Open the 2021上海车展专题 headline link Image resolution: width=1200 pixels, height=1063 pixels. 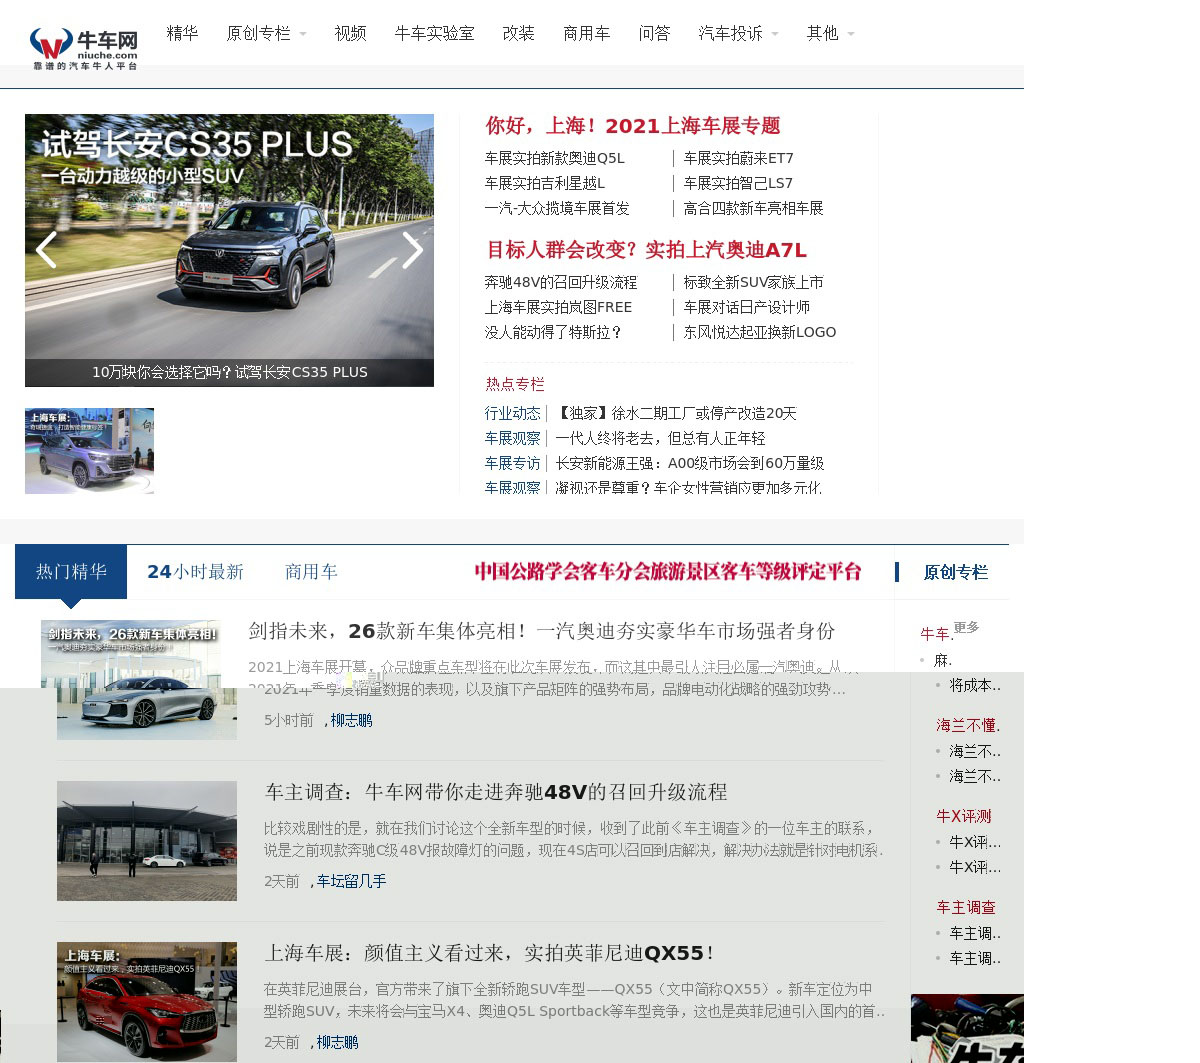[x=632, y=126]
